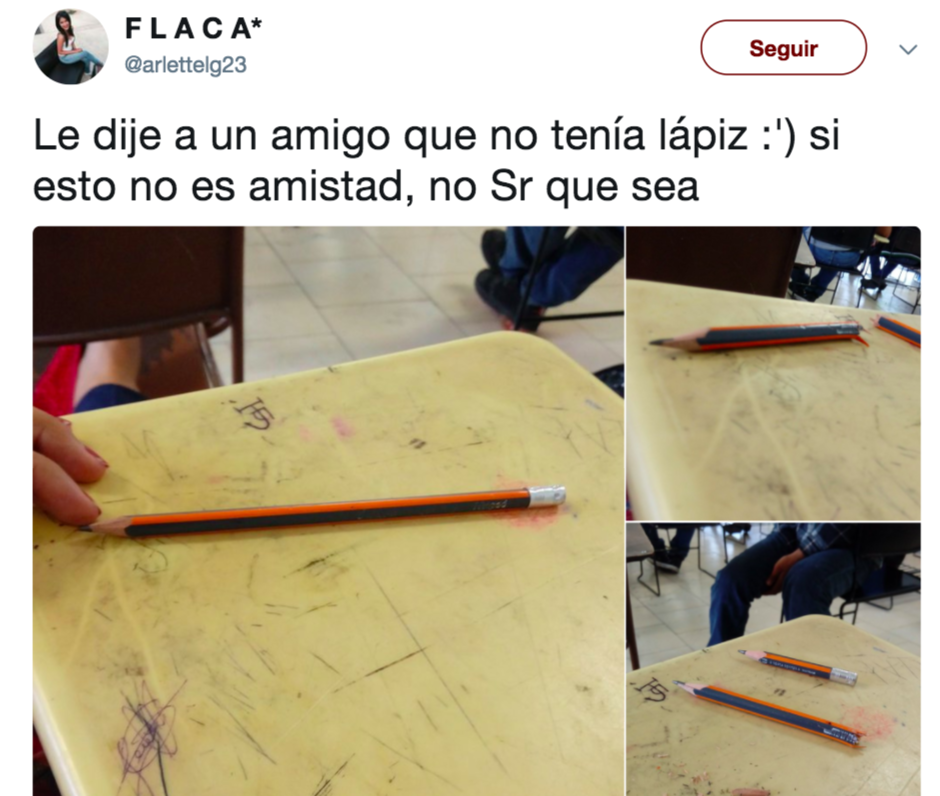The image size is (940, 796).
Task: Open the top-right photo of the broken pencil
Action: click(x=773, y=373)
